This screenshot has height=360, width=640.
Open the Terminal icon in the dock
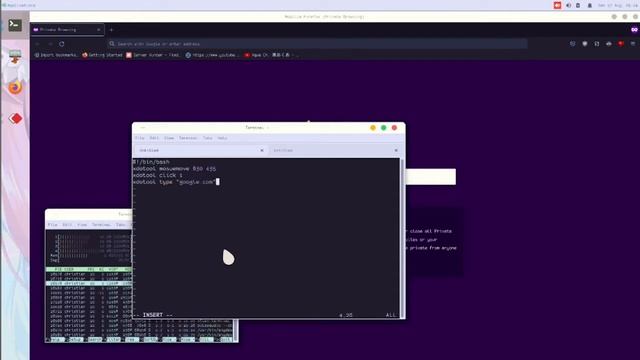(x=15, y=25)
